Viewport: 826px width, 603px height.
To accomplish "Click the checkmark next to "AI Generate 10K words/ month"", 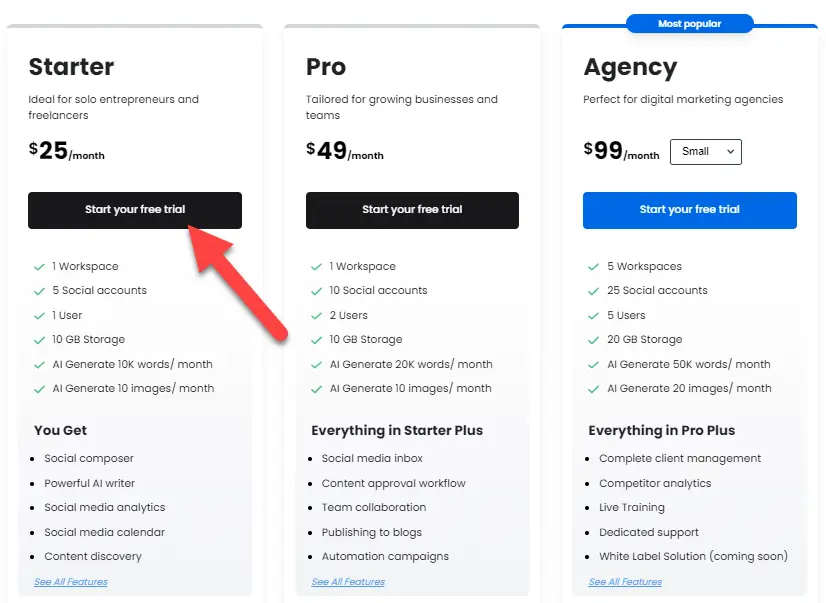I will tap(39, 364).
